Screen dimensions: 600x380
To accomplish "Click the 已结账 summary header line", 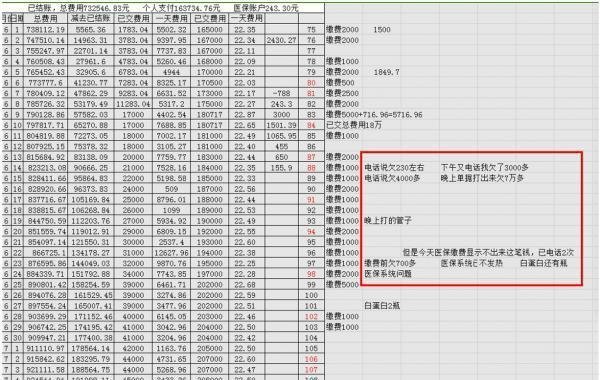I will (x=163, y=8).
